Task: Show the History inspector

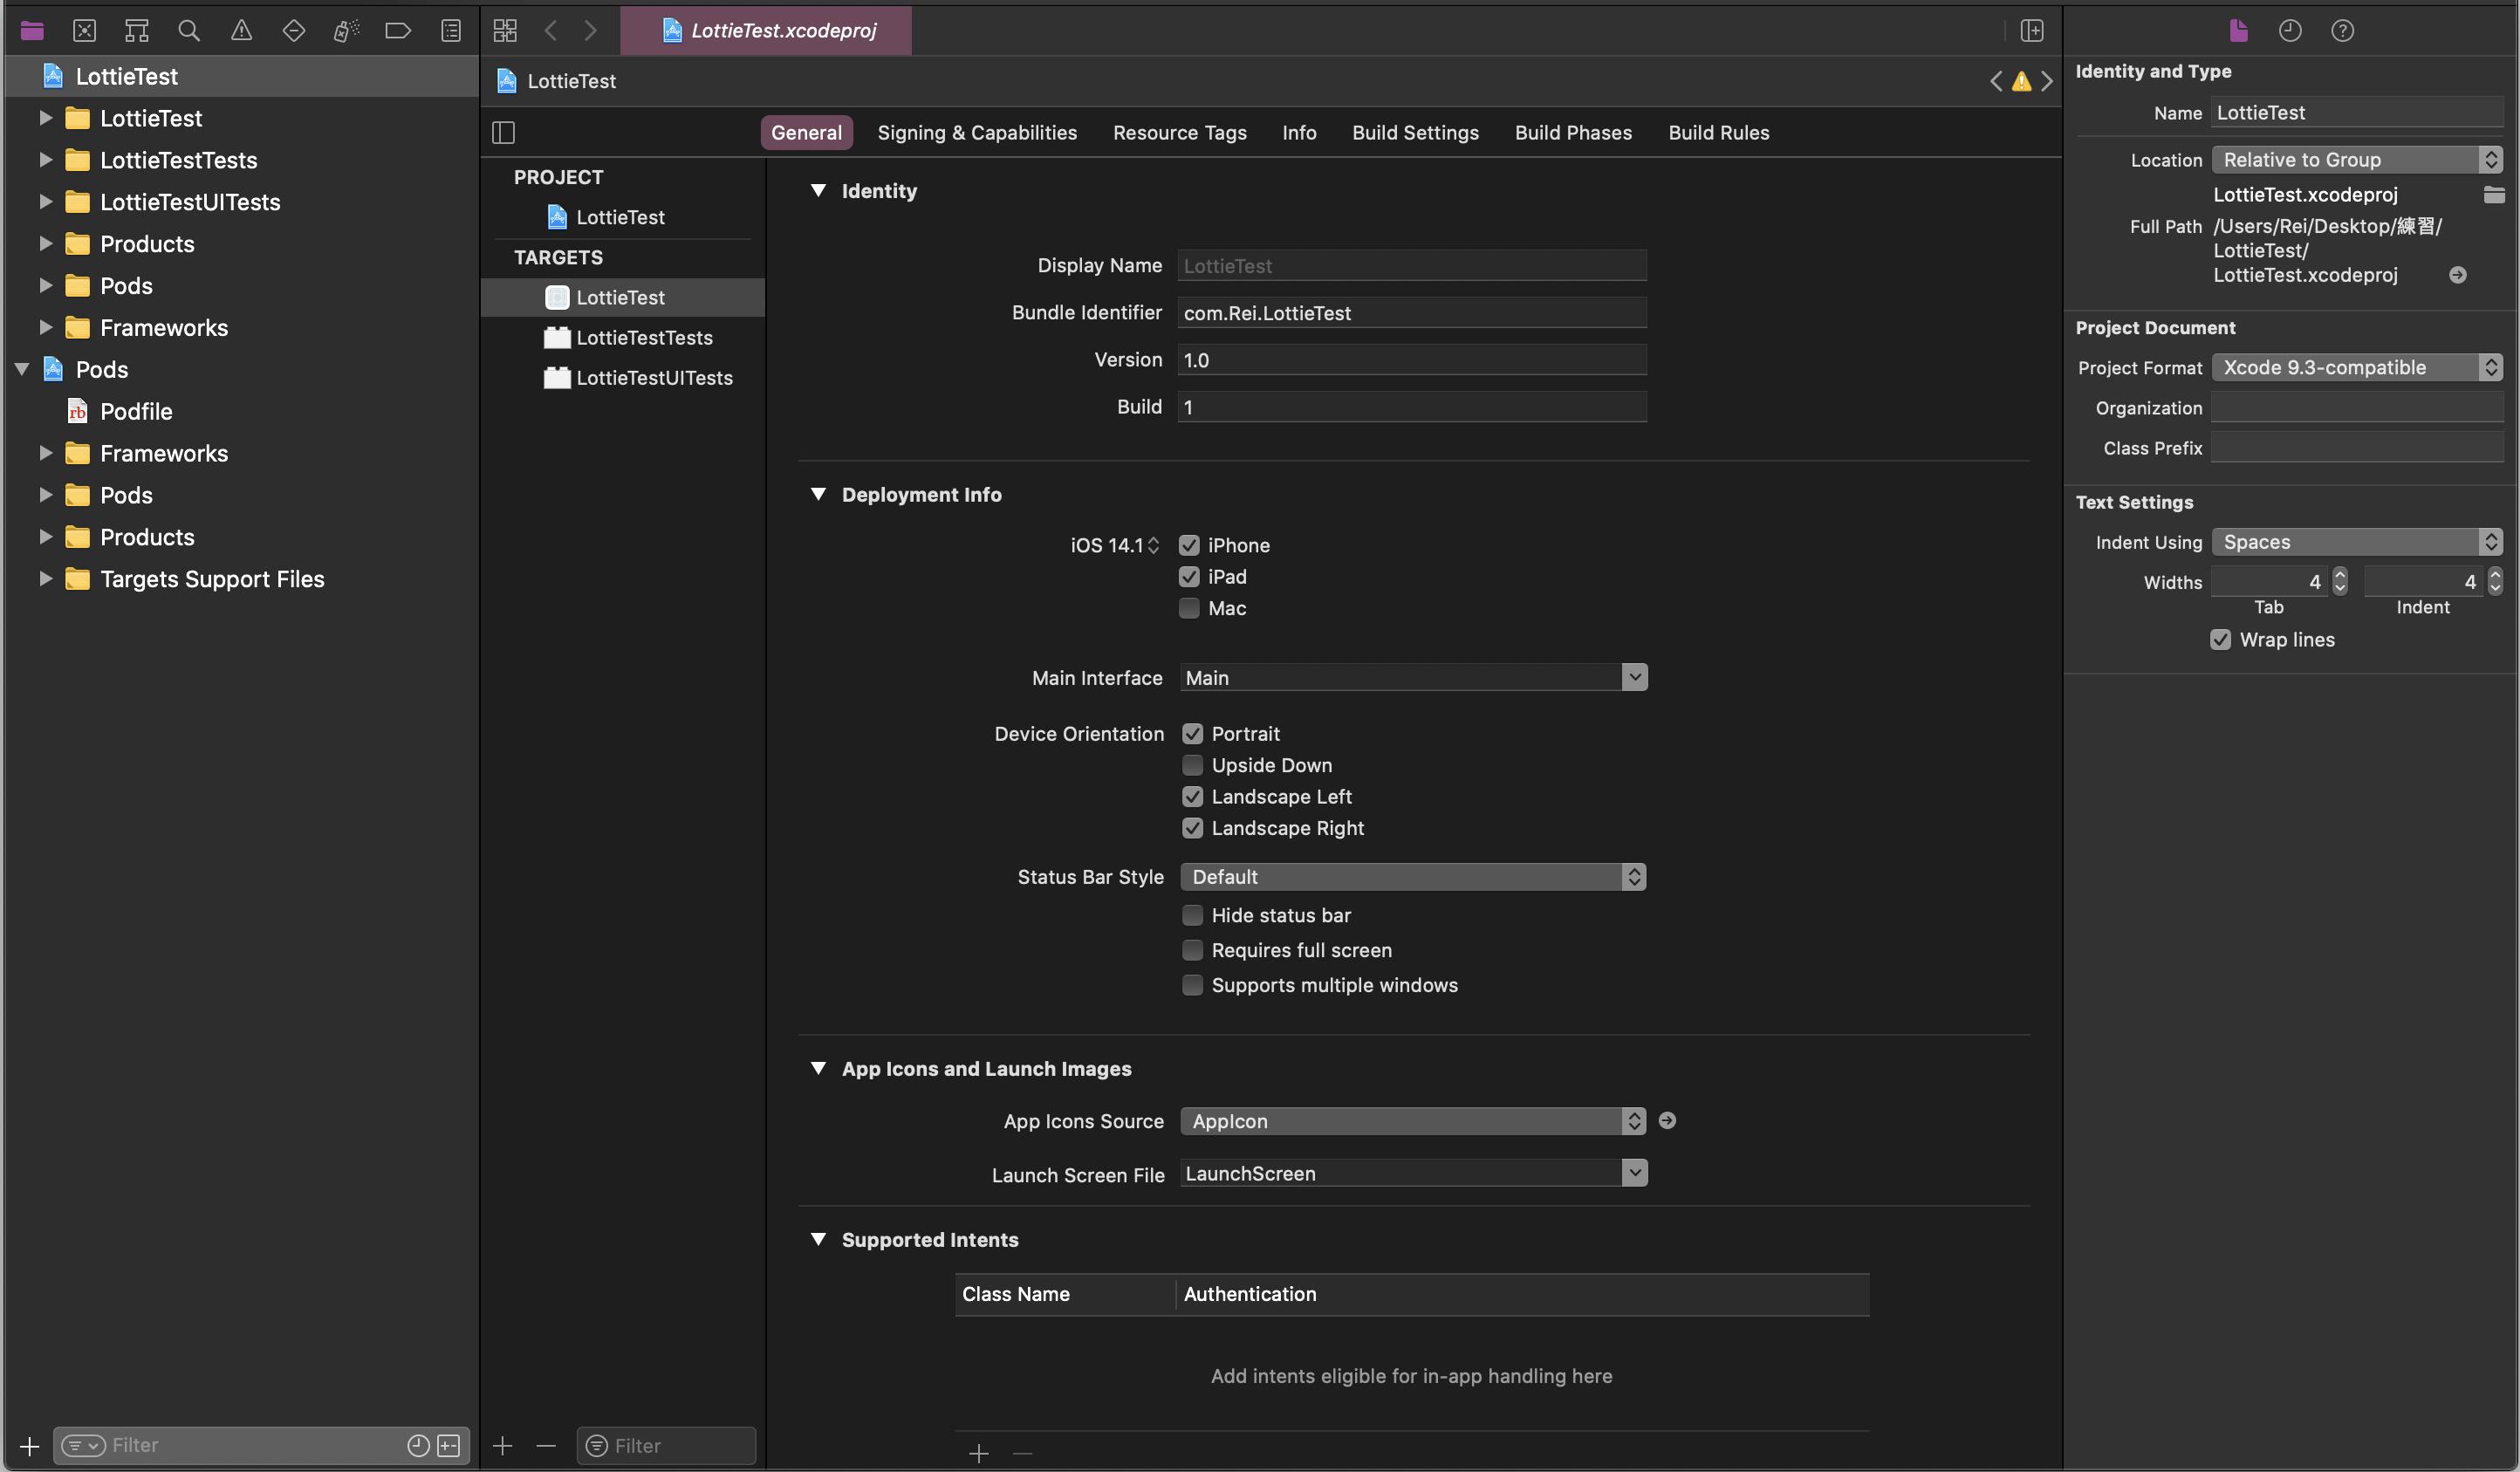Action: [2290, 31]
